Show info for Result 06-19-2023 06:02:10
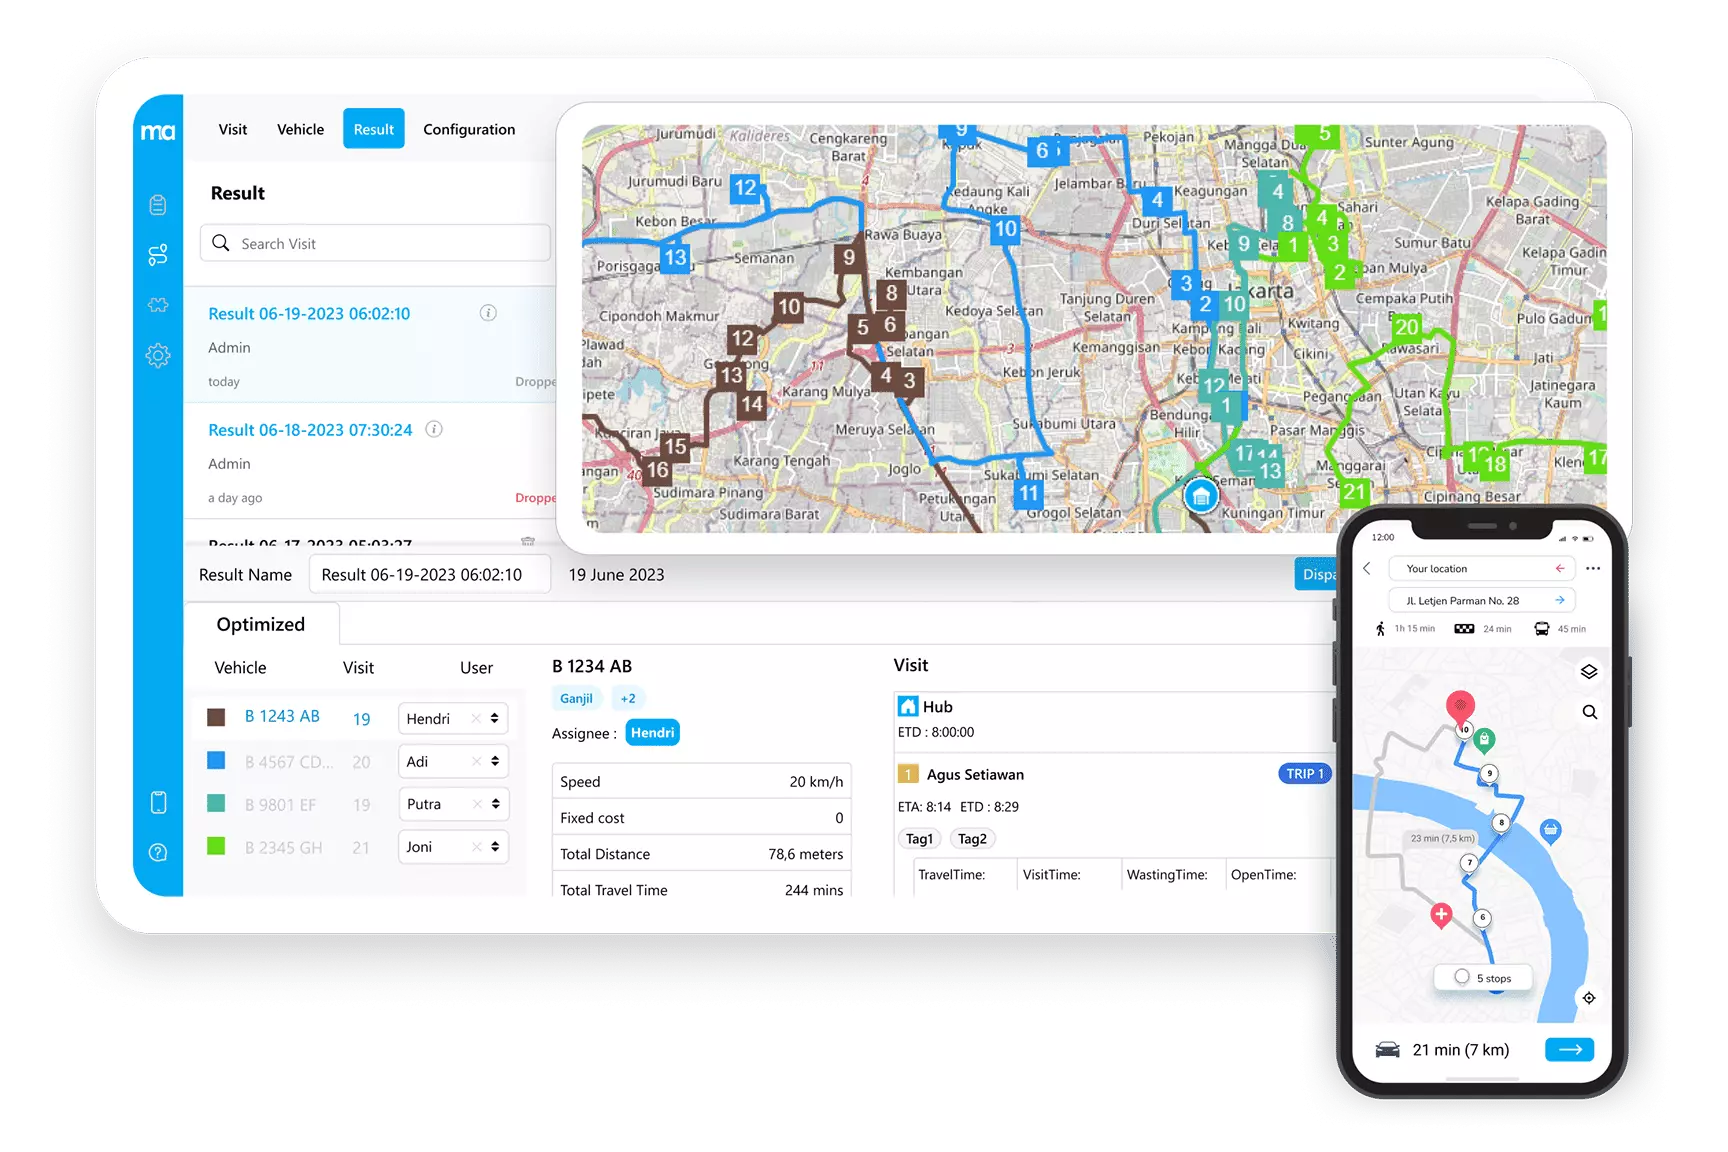Viewport: 1728px width, 1152px height. pyautogui.click(x=488, y=313)
